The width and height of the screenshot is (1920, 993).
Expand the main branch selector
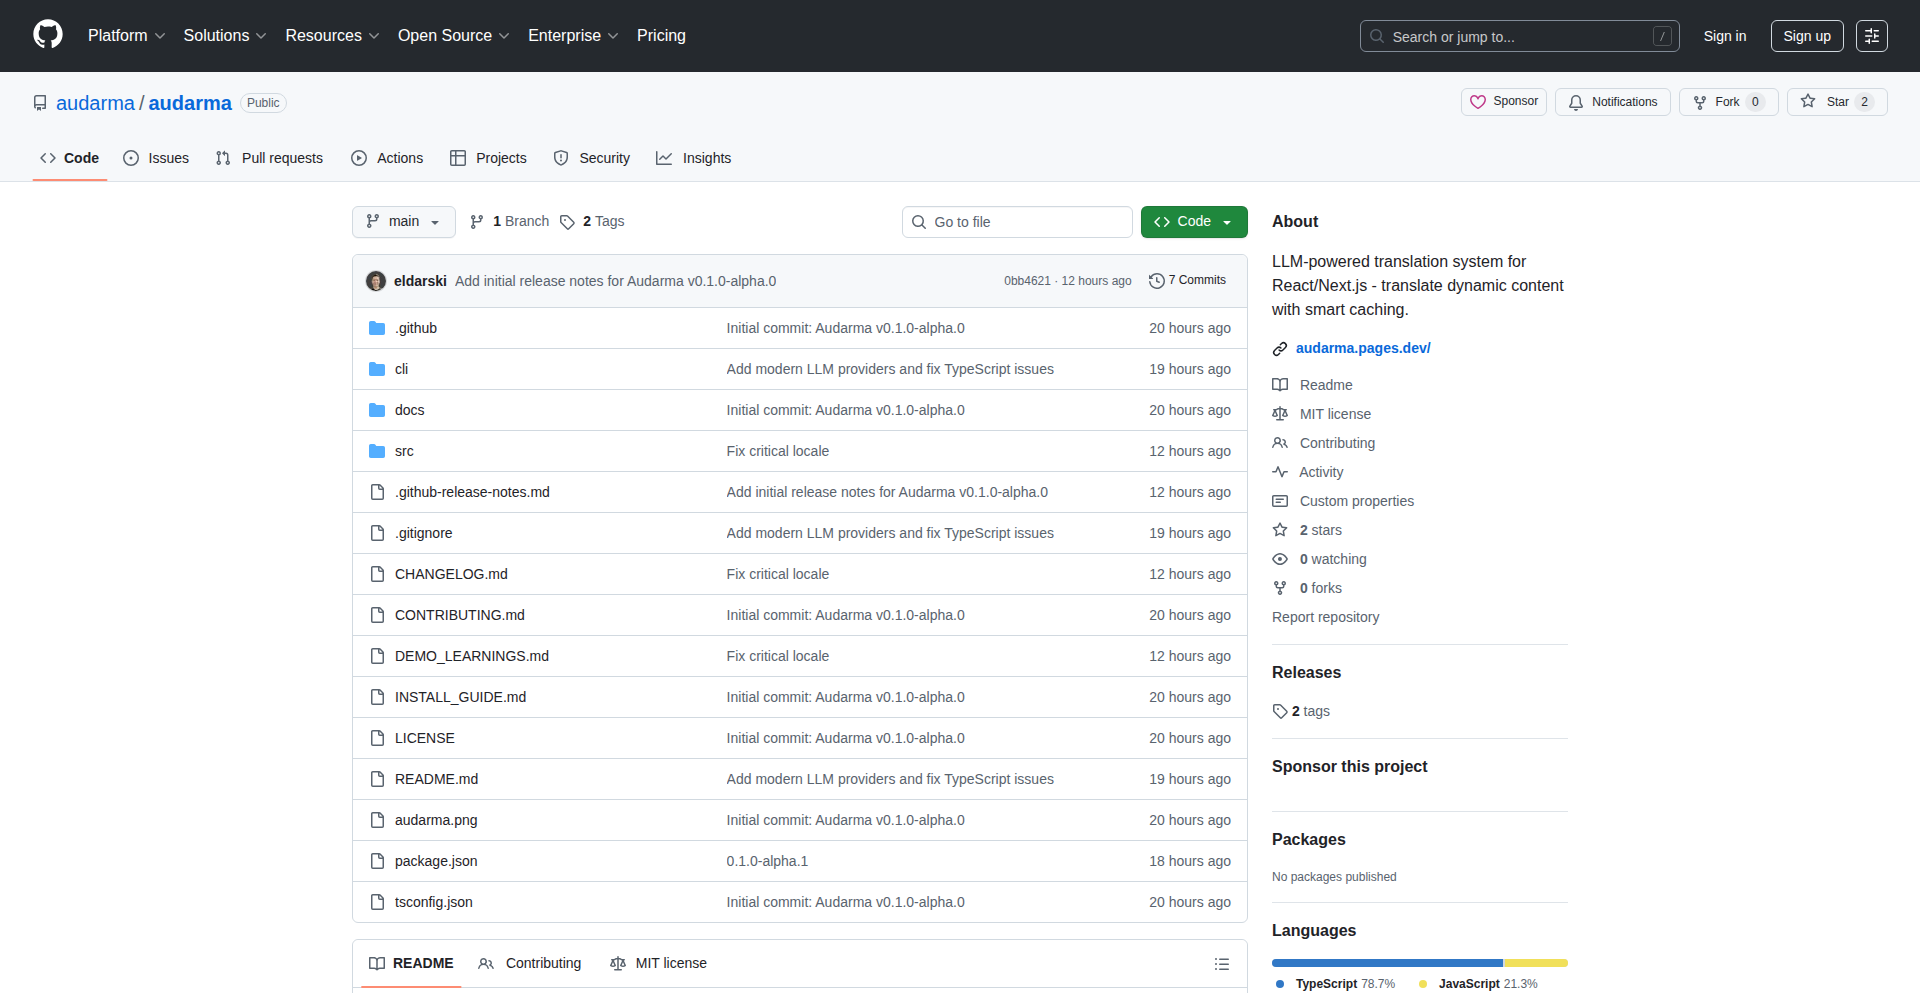coord(403,221)
